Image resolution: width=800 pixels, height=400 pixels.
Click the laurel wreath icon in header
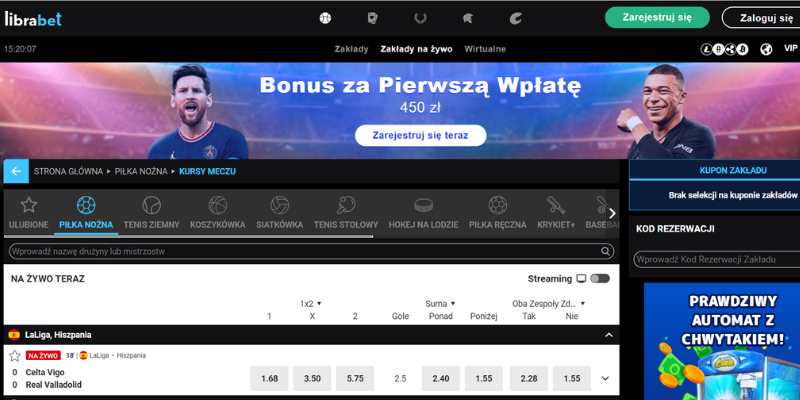click(x=420, y=18)
